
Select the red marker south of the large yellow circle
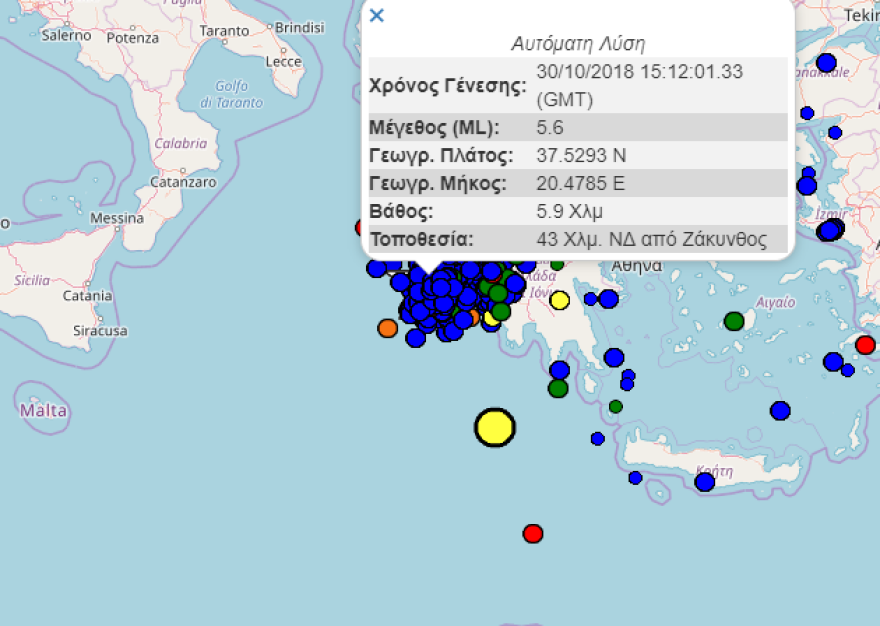pos(533,534)
